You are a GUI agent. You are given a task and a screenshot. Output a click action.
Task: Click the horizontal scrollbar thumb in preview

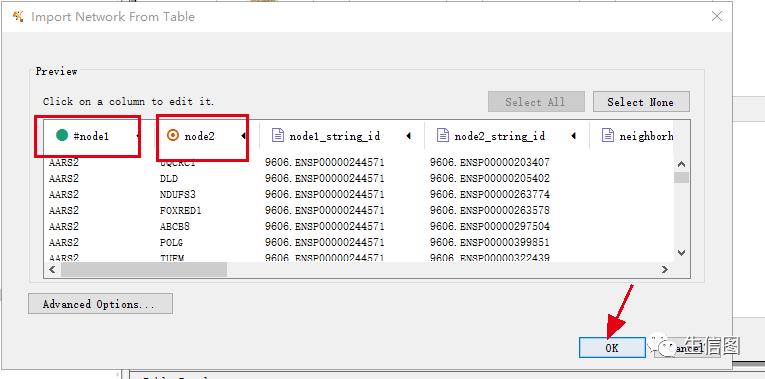tap(144, 269)
